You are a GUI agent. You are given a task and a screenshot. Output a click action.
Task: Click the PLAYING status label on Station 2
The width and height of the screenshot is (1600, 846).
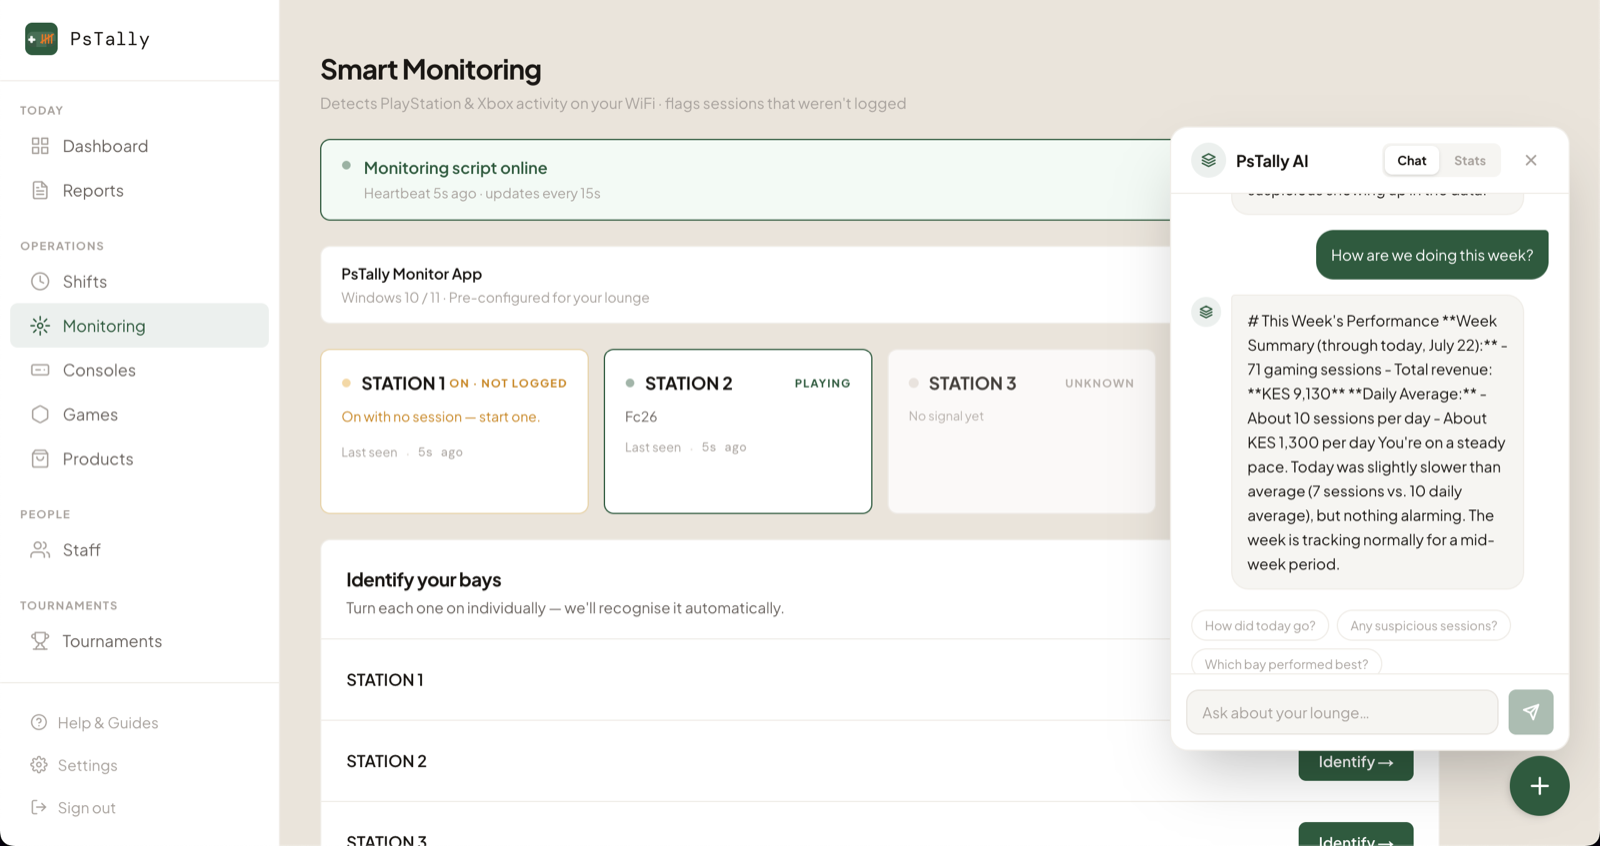click(822, 383)
